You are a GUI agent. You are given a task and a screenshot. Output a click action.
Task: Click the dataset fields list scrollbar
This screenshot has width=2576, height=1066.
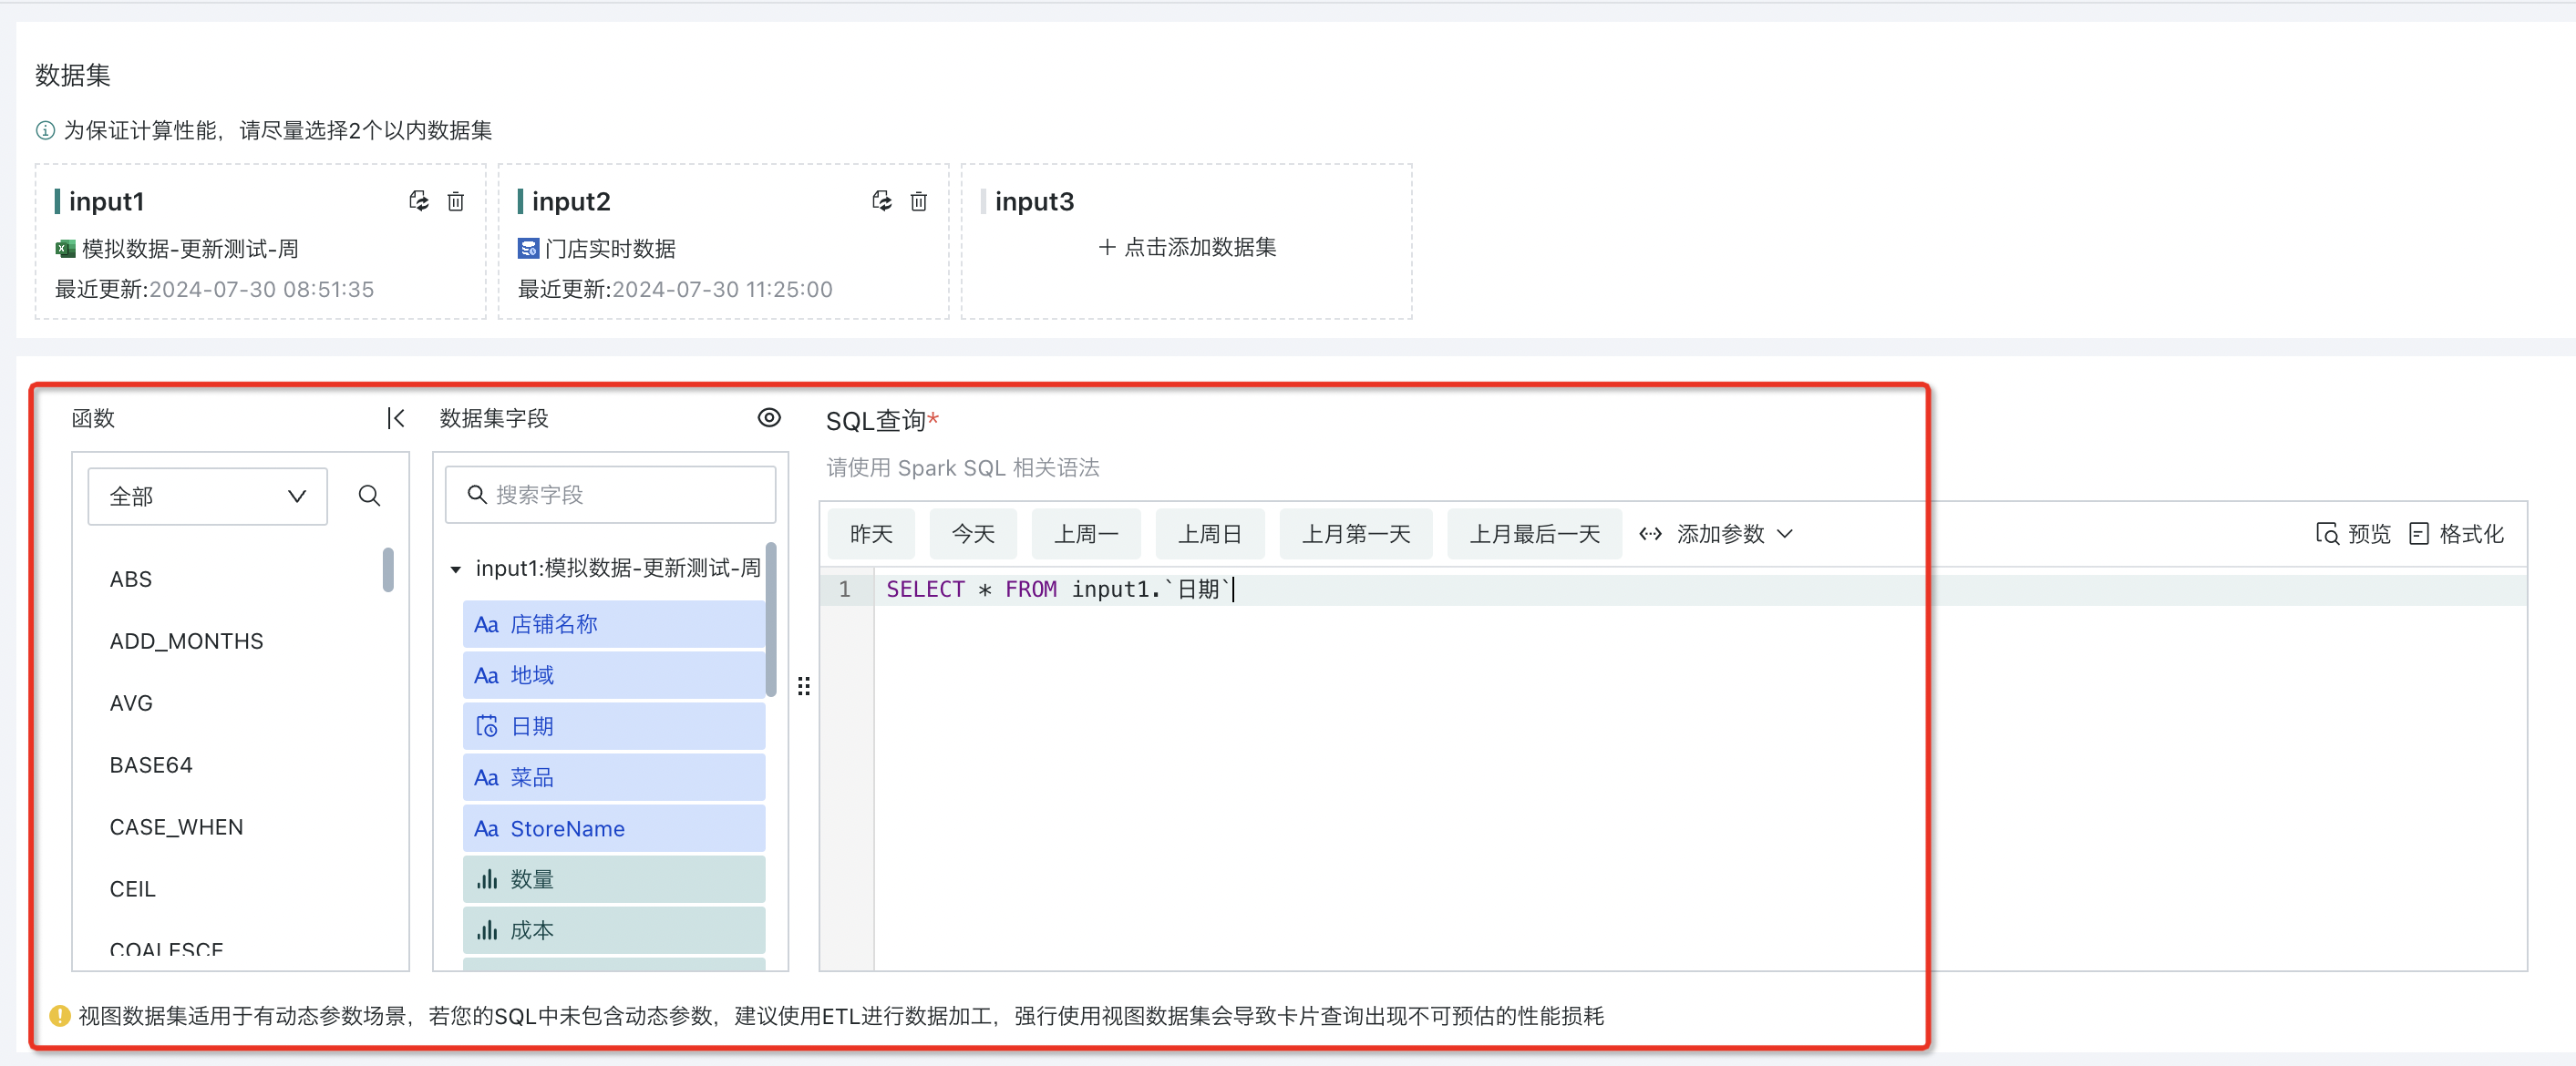(771, 620)
